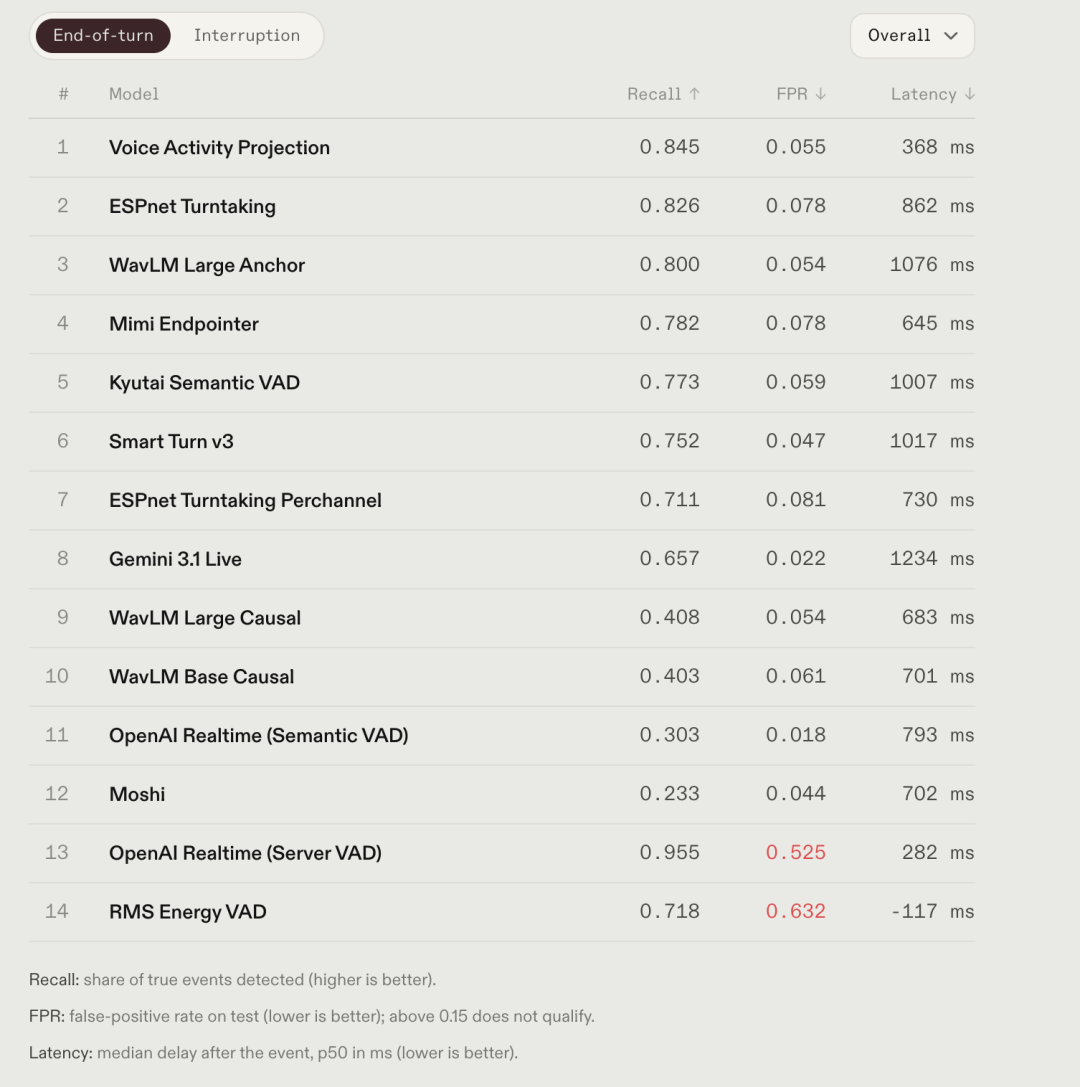Click the FPR definition footnote
This screenshot has height=1087, width=1080.
click(312, 1017)
